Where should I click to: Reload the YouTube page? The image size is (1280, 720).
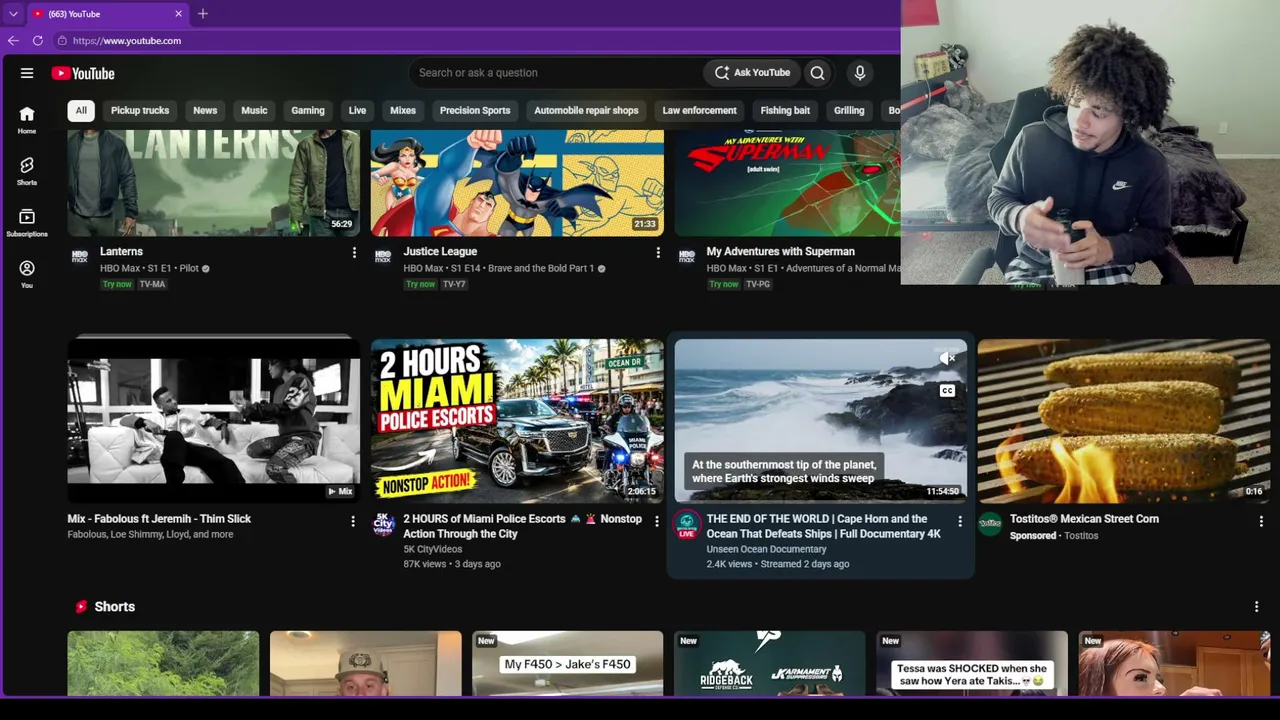(x=38, y=41)
